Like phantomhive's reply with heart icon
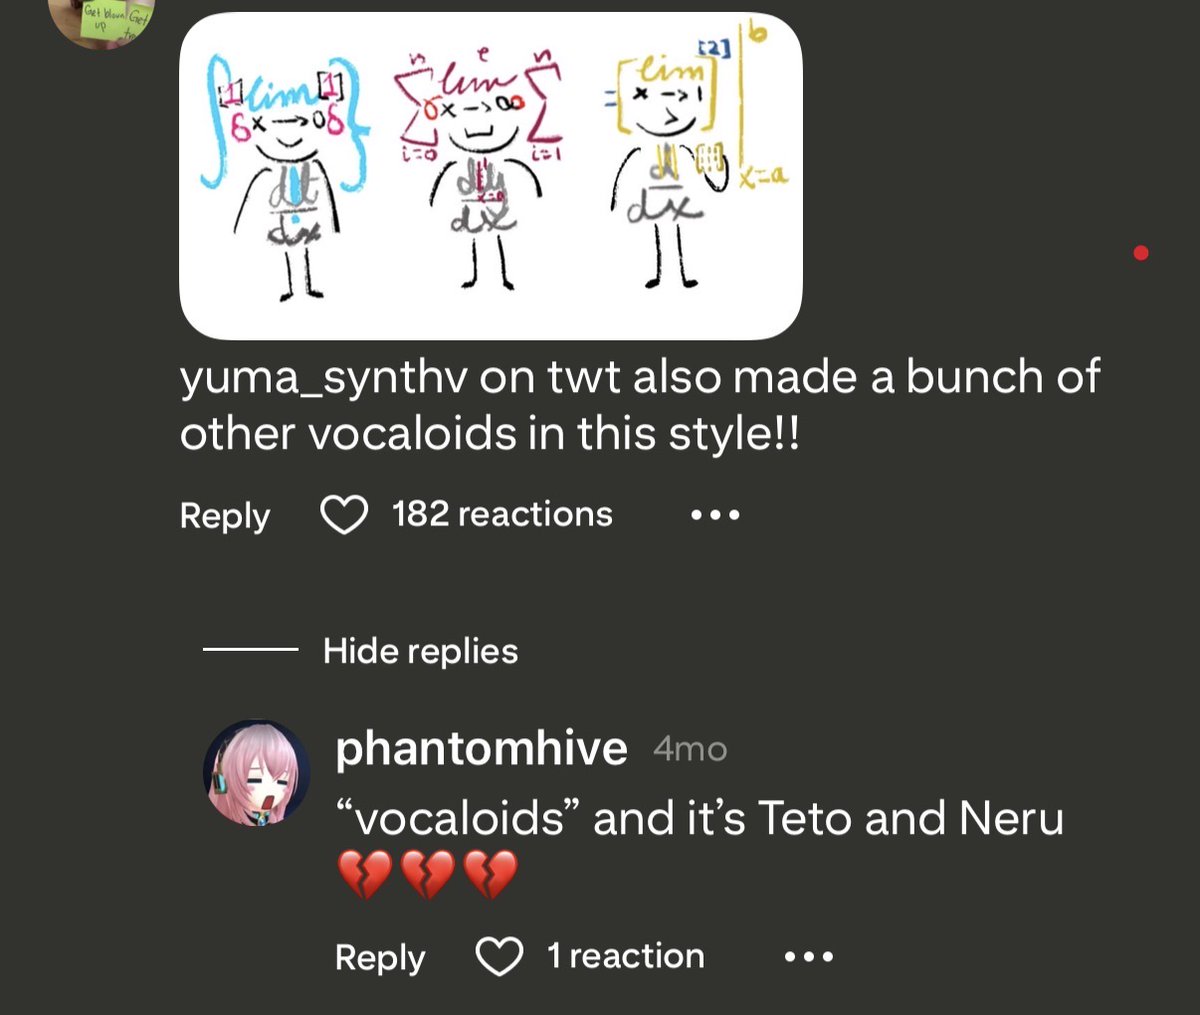The height and width of the screenshot is (1015, 1200). point(499,957)
